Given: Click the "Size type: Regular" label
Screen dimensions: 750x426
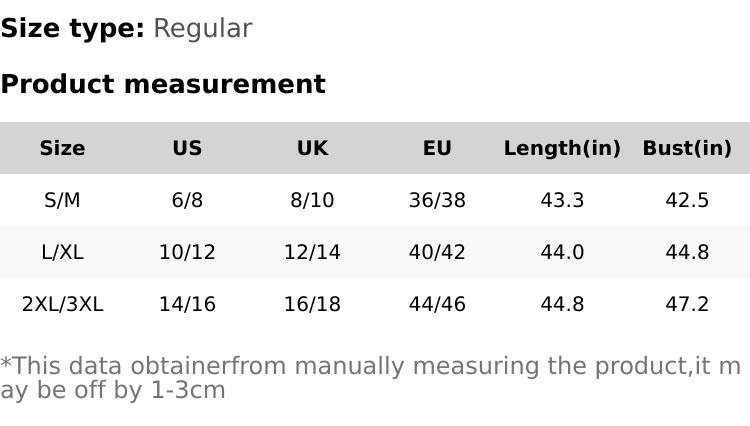Looking at the screenshot, I should (126, 29).
